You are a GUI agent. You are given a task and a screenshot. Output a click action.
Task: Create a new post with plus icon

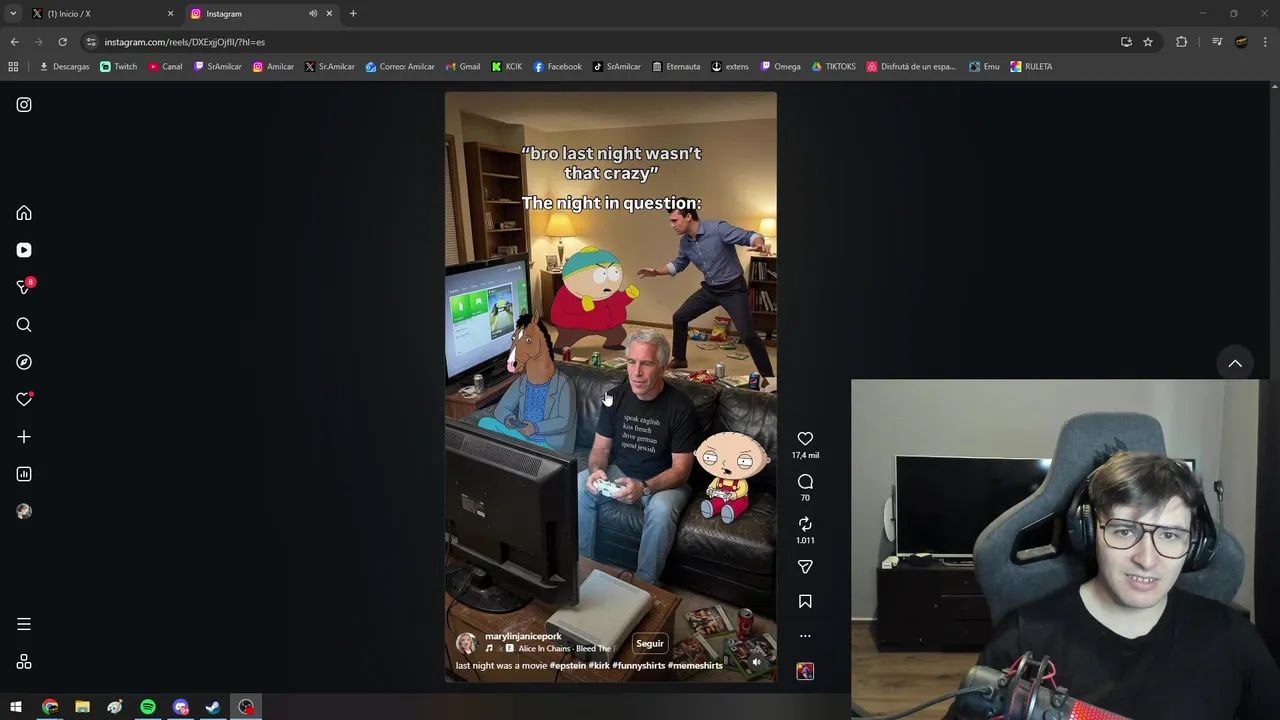coord(24,437)
